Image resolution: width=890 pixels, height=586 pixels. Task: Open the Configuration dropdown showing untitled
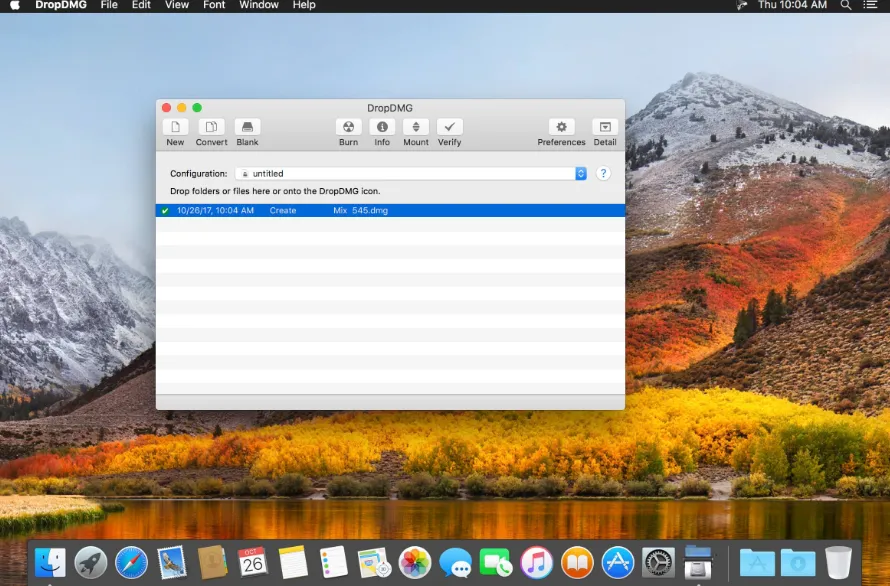click(x=411, y=174)
